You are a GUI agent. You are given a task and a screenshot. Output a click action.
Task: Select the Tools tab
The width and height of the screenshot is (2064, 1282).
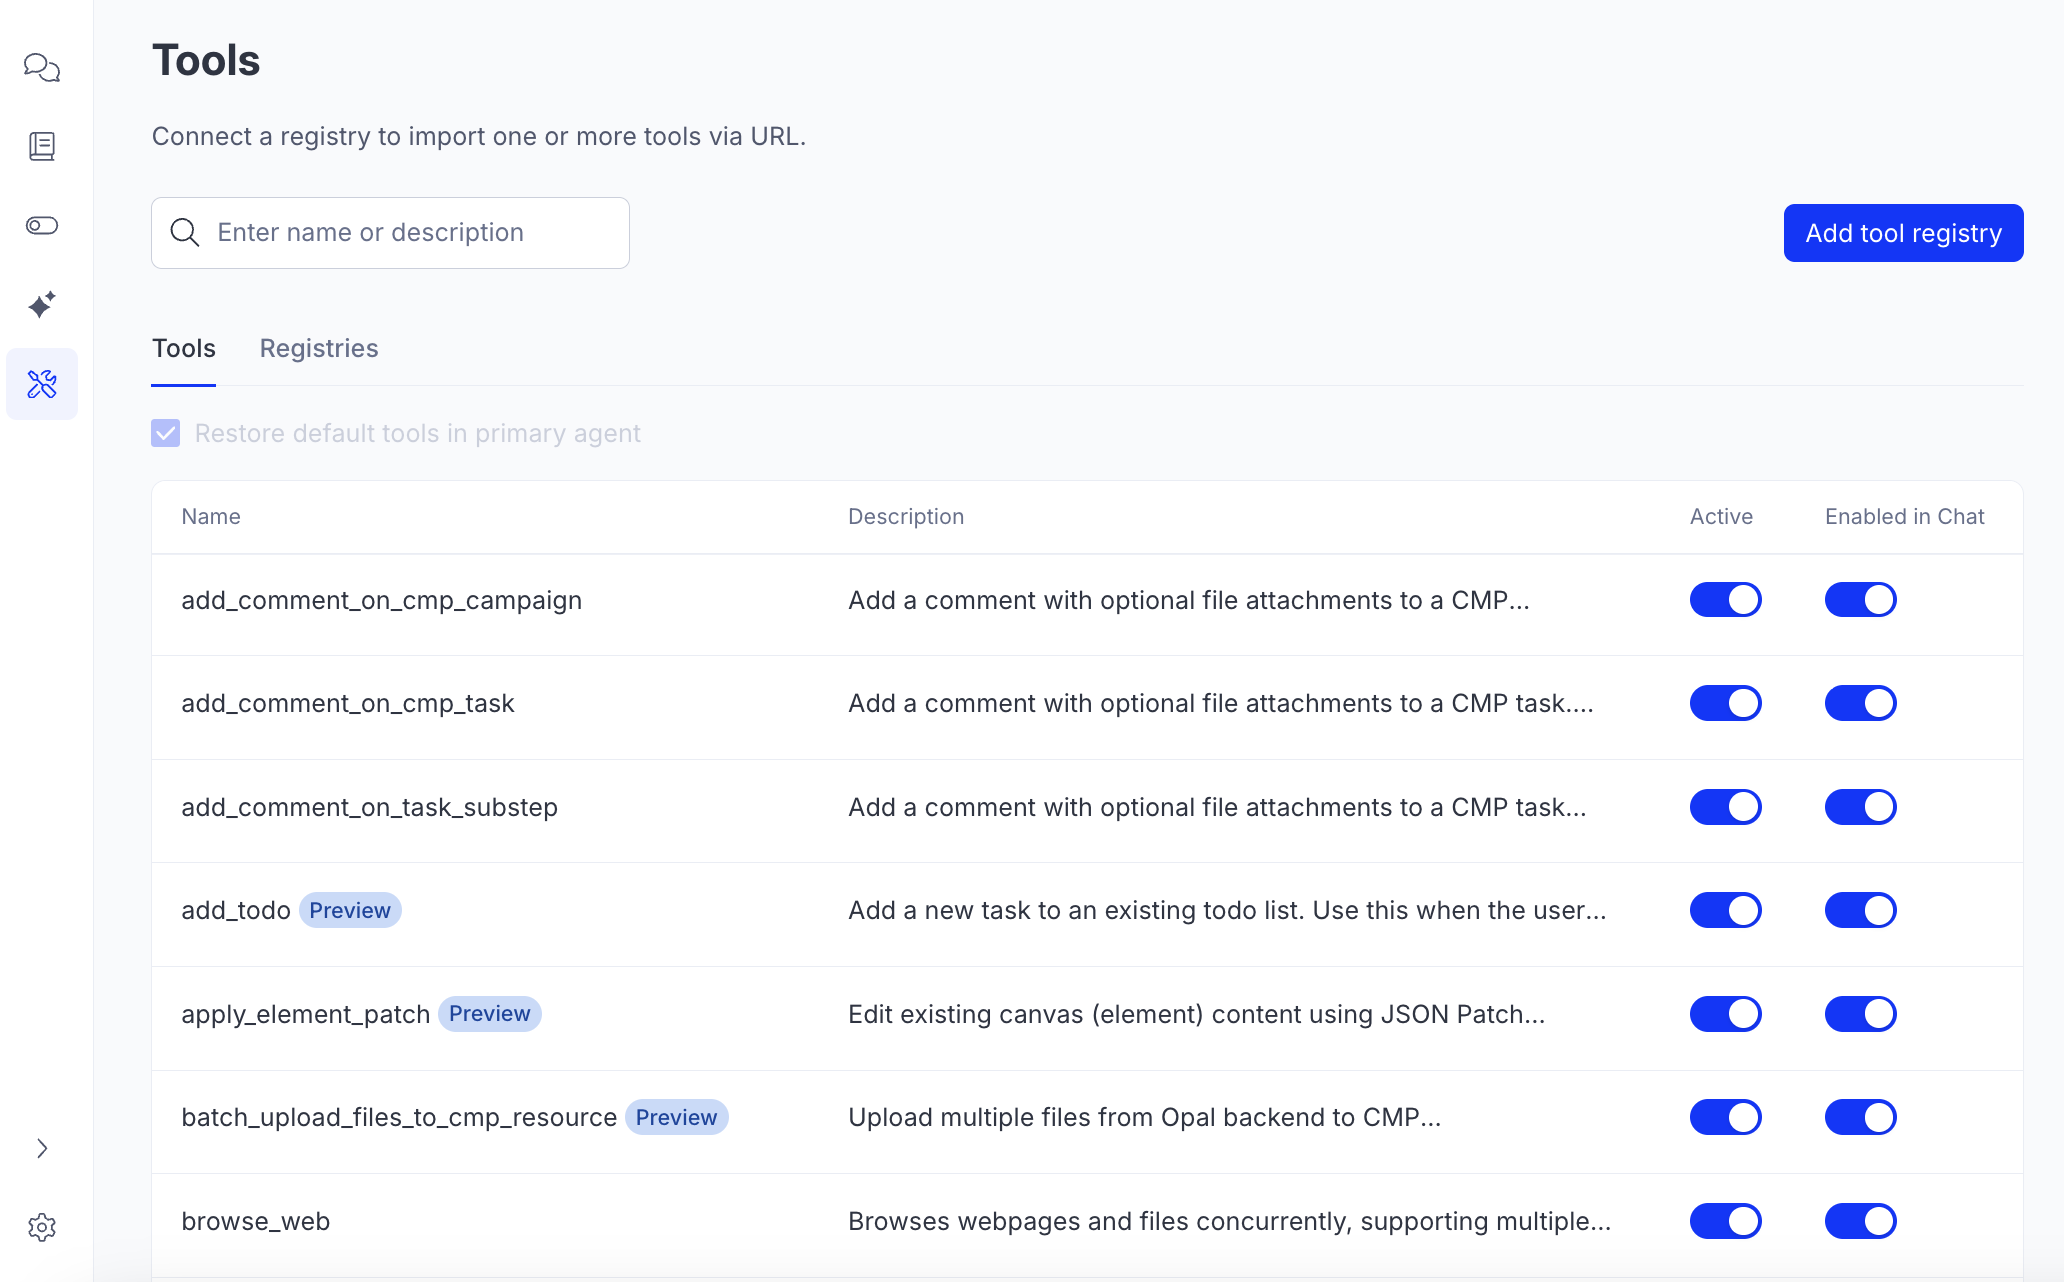184,348
